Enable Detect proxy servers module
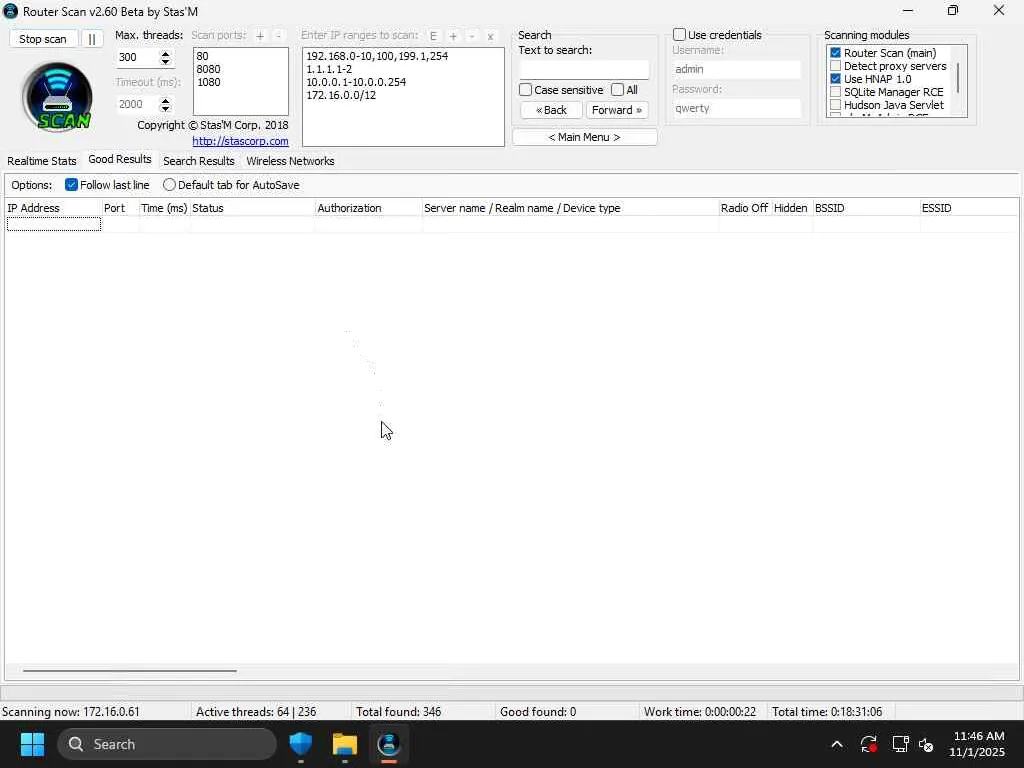 (835, 66)
